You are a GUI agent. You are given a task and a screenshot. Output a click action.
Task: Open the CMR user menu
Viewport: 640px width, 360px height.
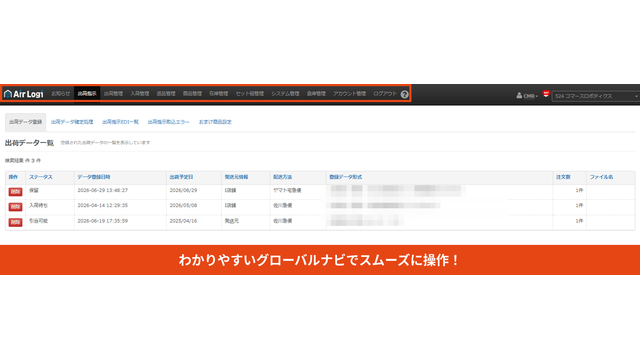[x=527, y=96]
